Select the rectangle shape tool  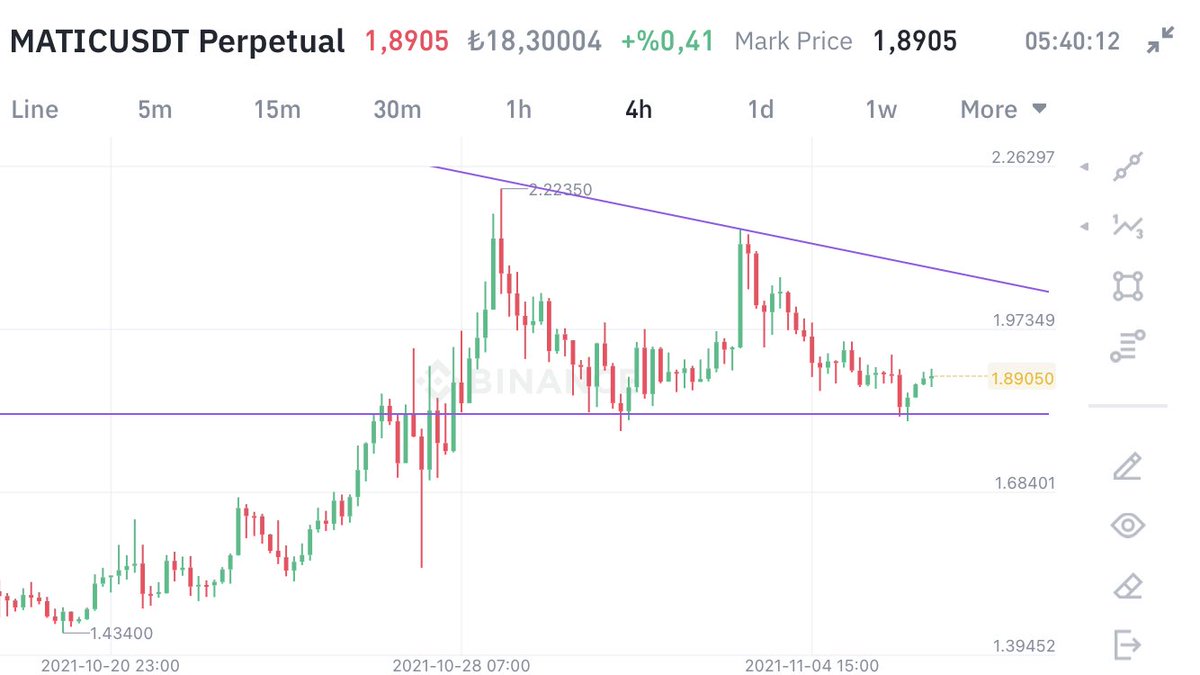(x=1128, y=286)
